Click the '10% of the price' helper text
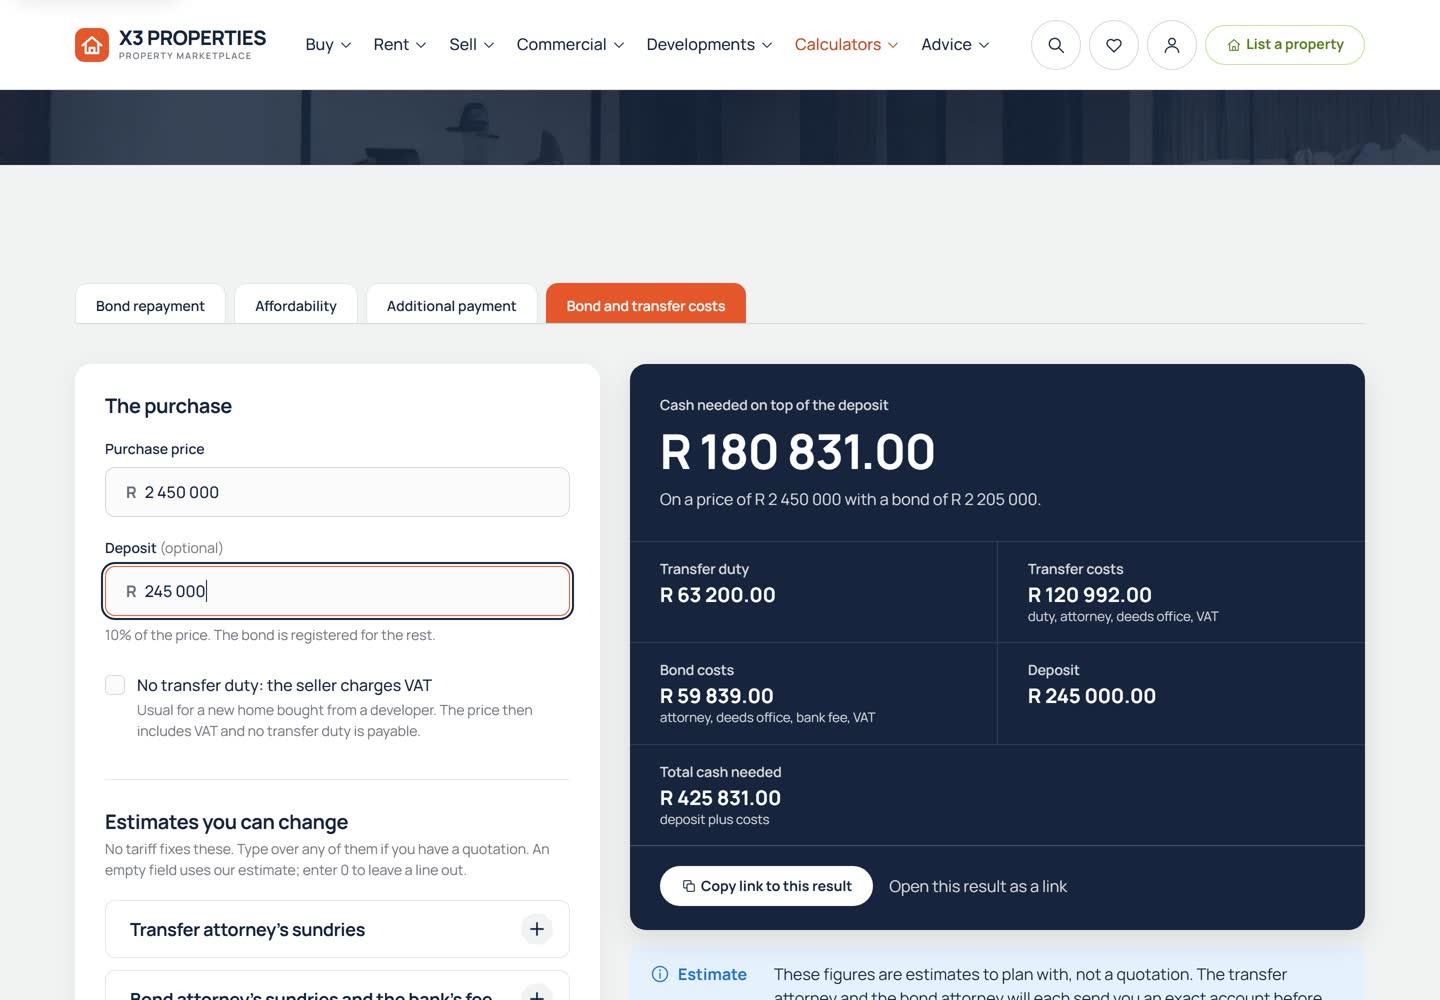 click(x=270, y=635)
